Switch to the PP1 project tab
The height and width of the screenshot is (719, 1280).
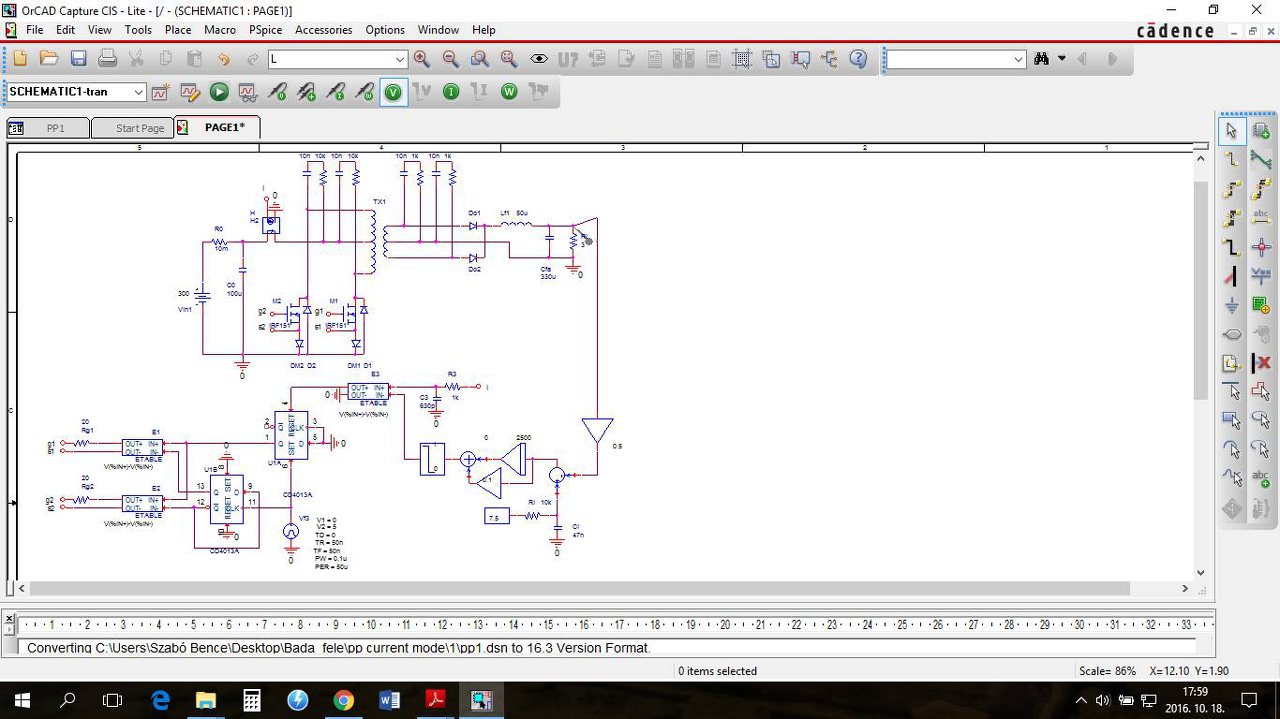(55, 128)
